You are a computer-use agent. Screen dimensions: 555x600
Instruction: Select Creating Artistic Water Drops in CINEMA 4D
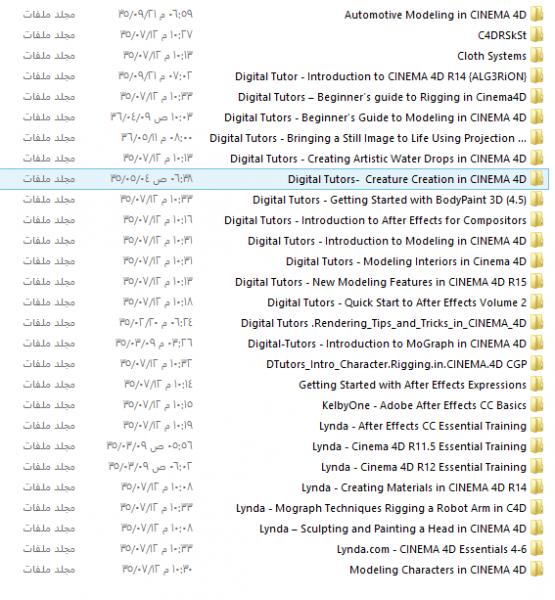pyautogui.click(x=378, y=159)
